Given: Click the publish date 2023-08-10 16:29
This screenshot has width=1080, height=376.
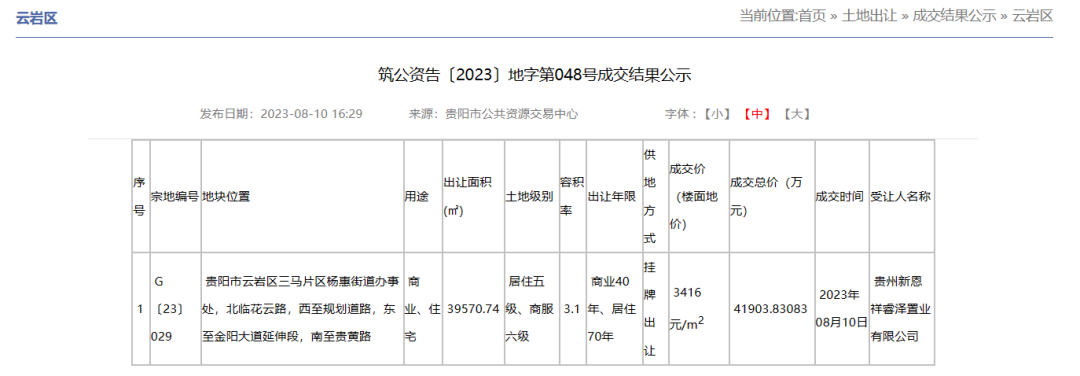Looking at the screenshot, I should [311, 114].
